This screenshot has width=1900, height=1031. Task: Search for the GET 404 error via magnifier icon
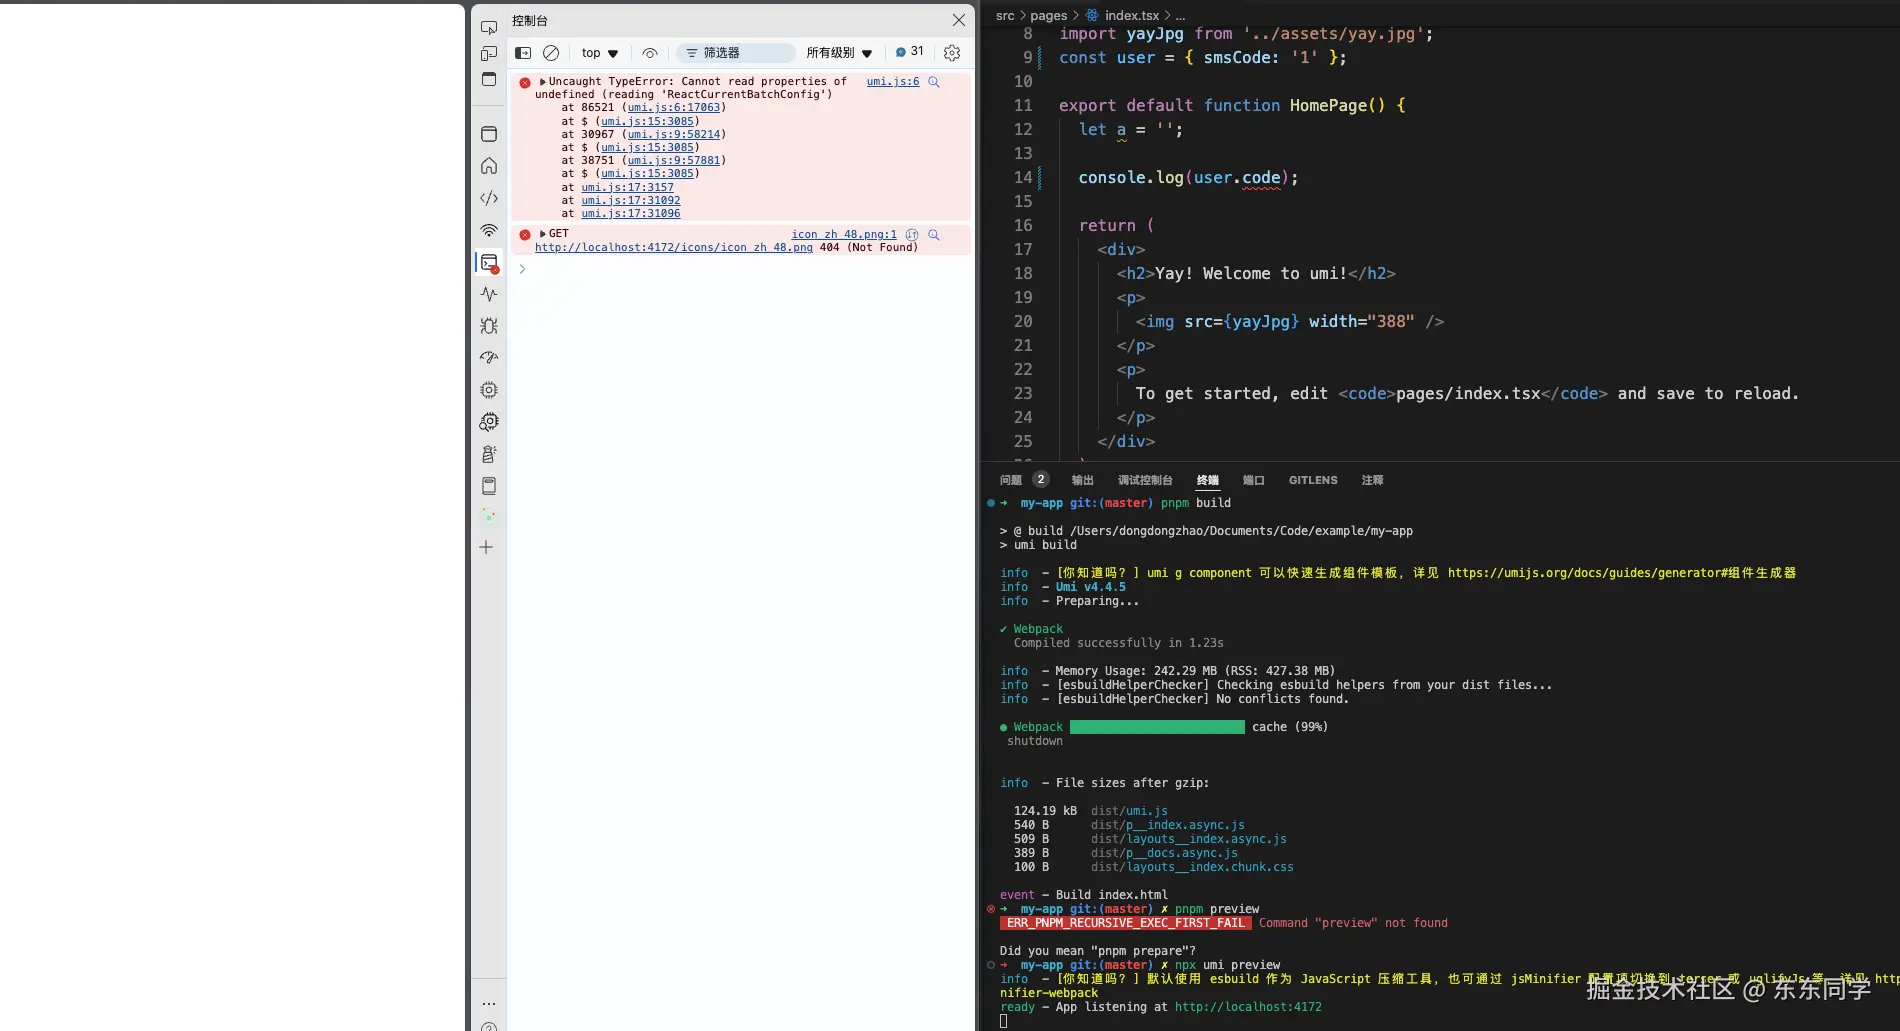tap(934, 235)
